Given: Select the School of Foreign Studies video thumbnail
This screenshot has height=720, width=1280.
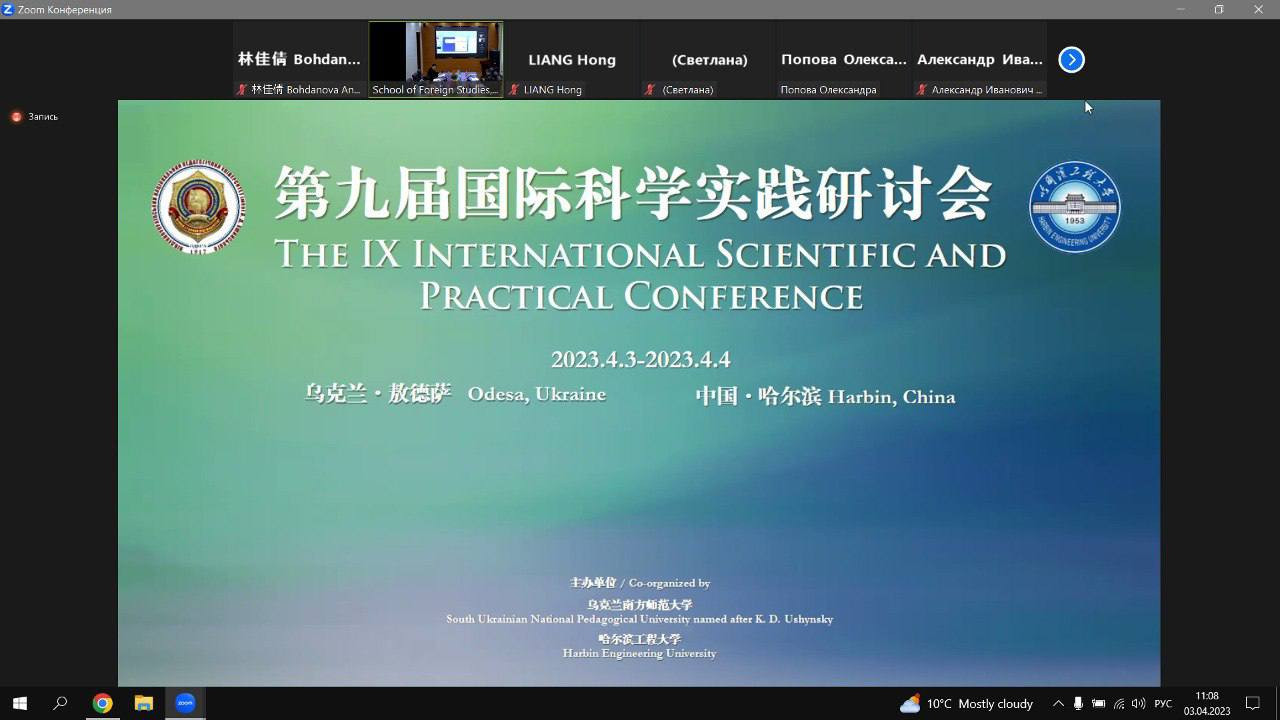Looking at the screenshot, I should 436,60.
